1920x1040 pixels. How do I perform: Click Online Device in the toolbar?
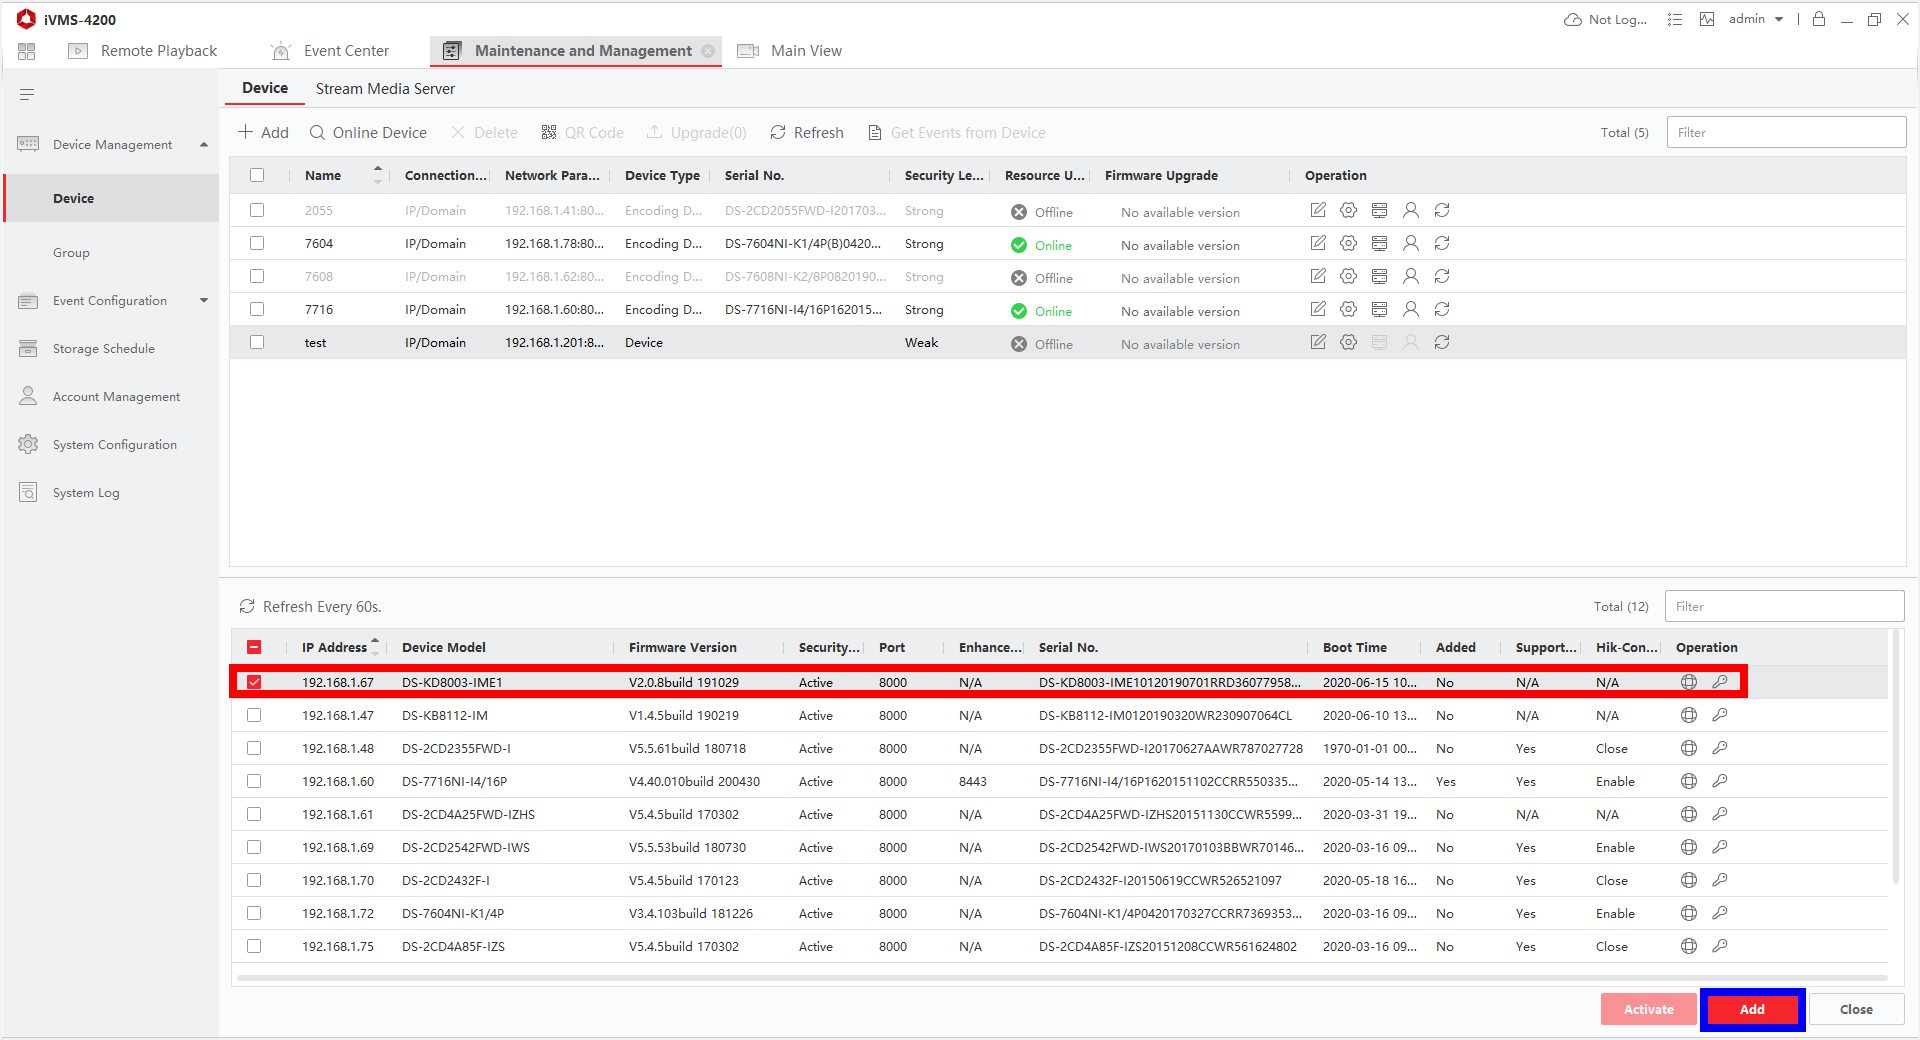coord(368,133)
